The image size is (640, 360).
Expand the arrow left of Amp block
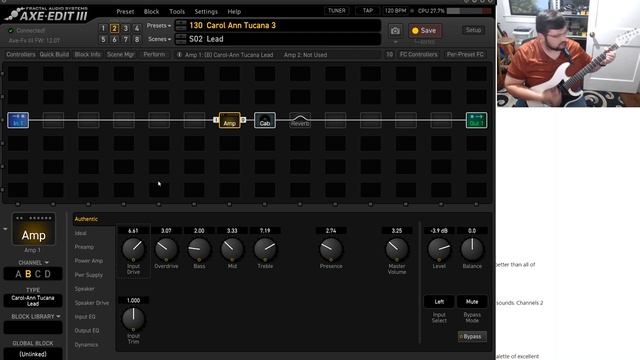[x=5, y=229]
